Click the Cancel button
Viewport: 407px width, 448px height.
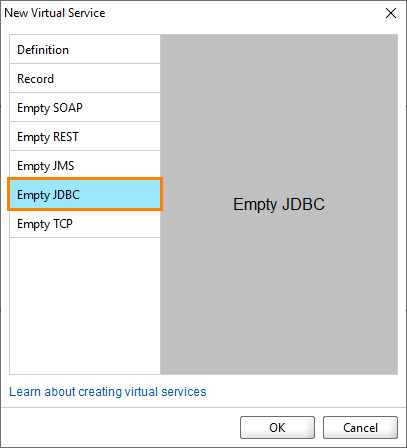pos(360,427)
